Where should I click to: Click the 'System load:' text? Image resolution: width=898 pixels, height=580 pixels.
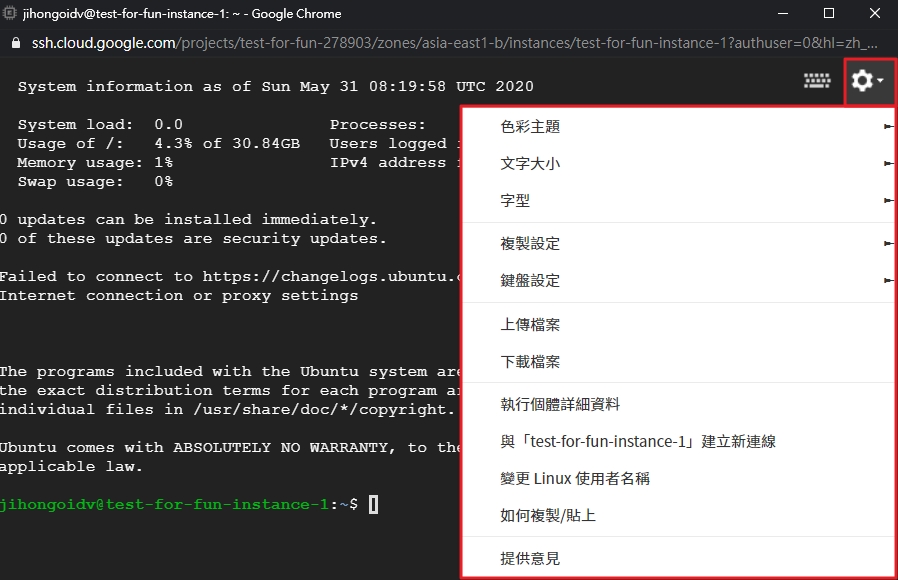click(76, 124)
